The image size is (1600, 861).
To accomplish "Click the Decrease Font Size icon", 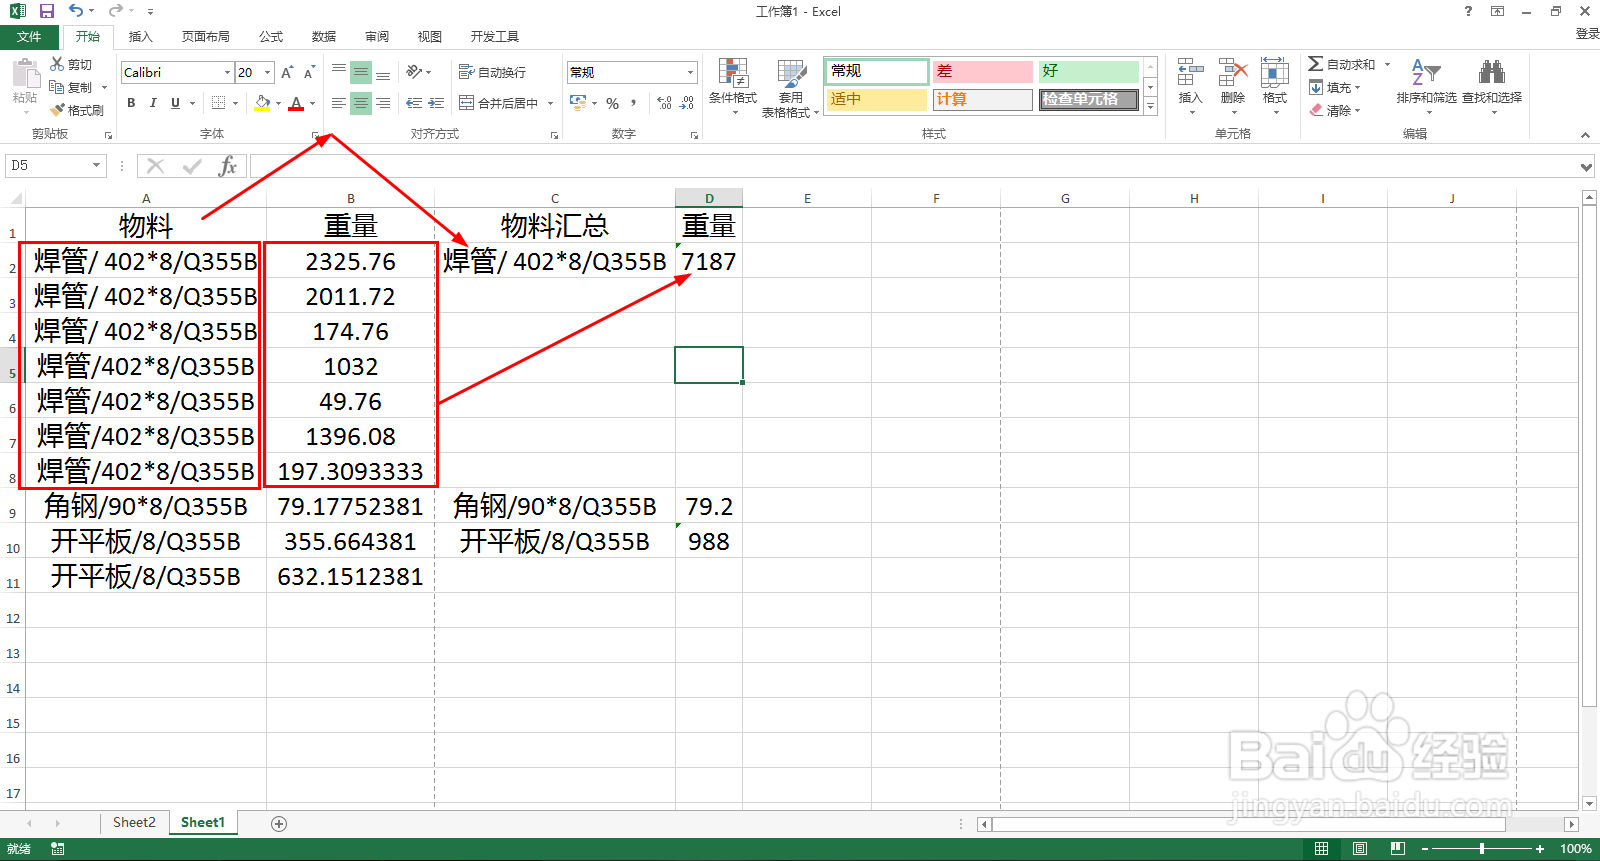I will tap(309, 72).
